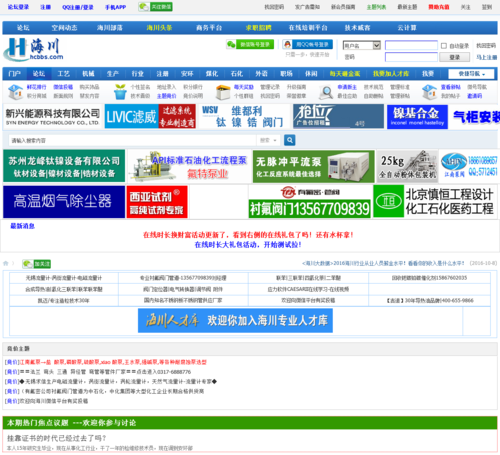Click 每天砸金蛋 in the nav bar
The image size is (500, 455).
click(x=345, y=74)
